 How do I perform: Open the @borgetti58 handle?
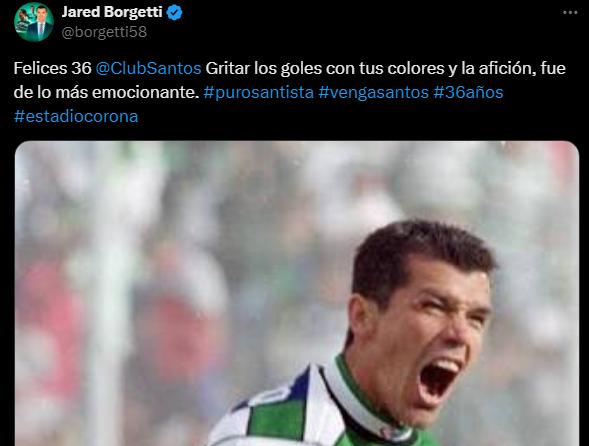[x=104, y=32]
